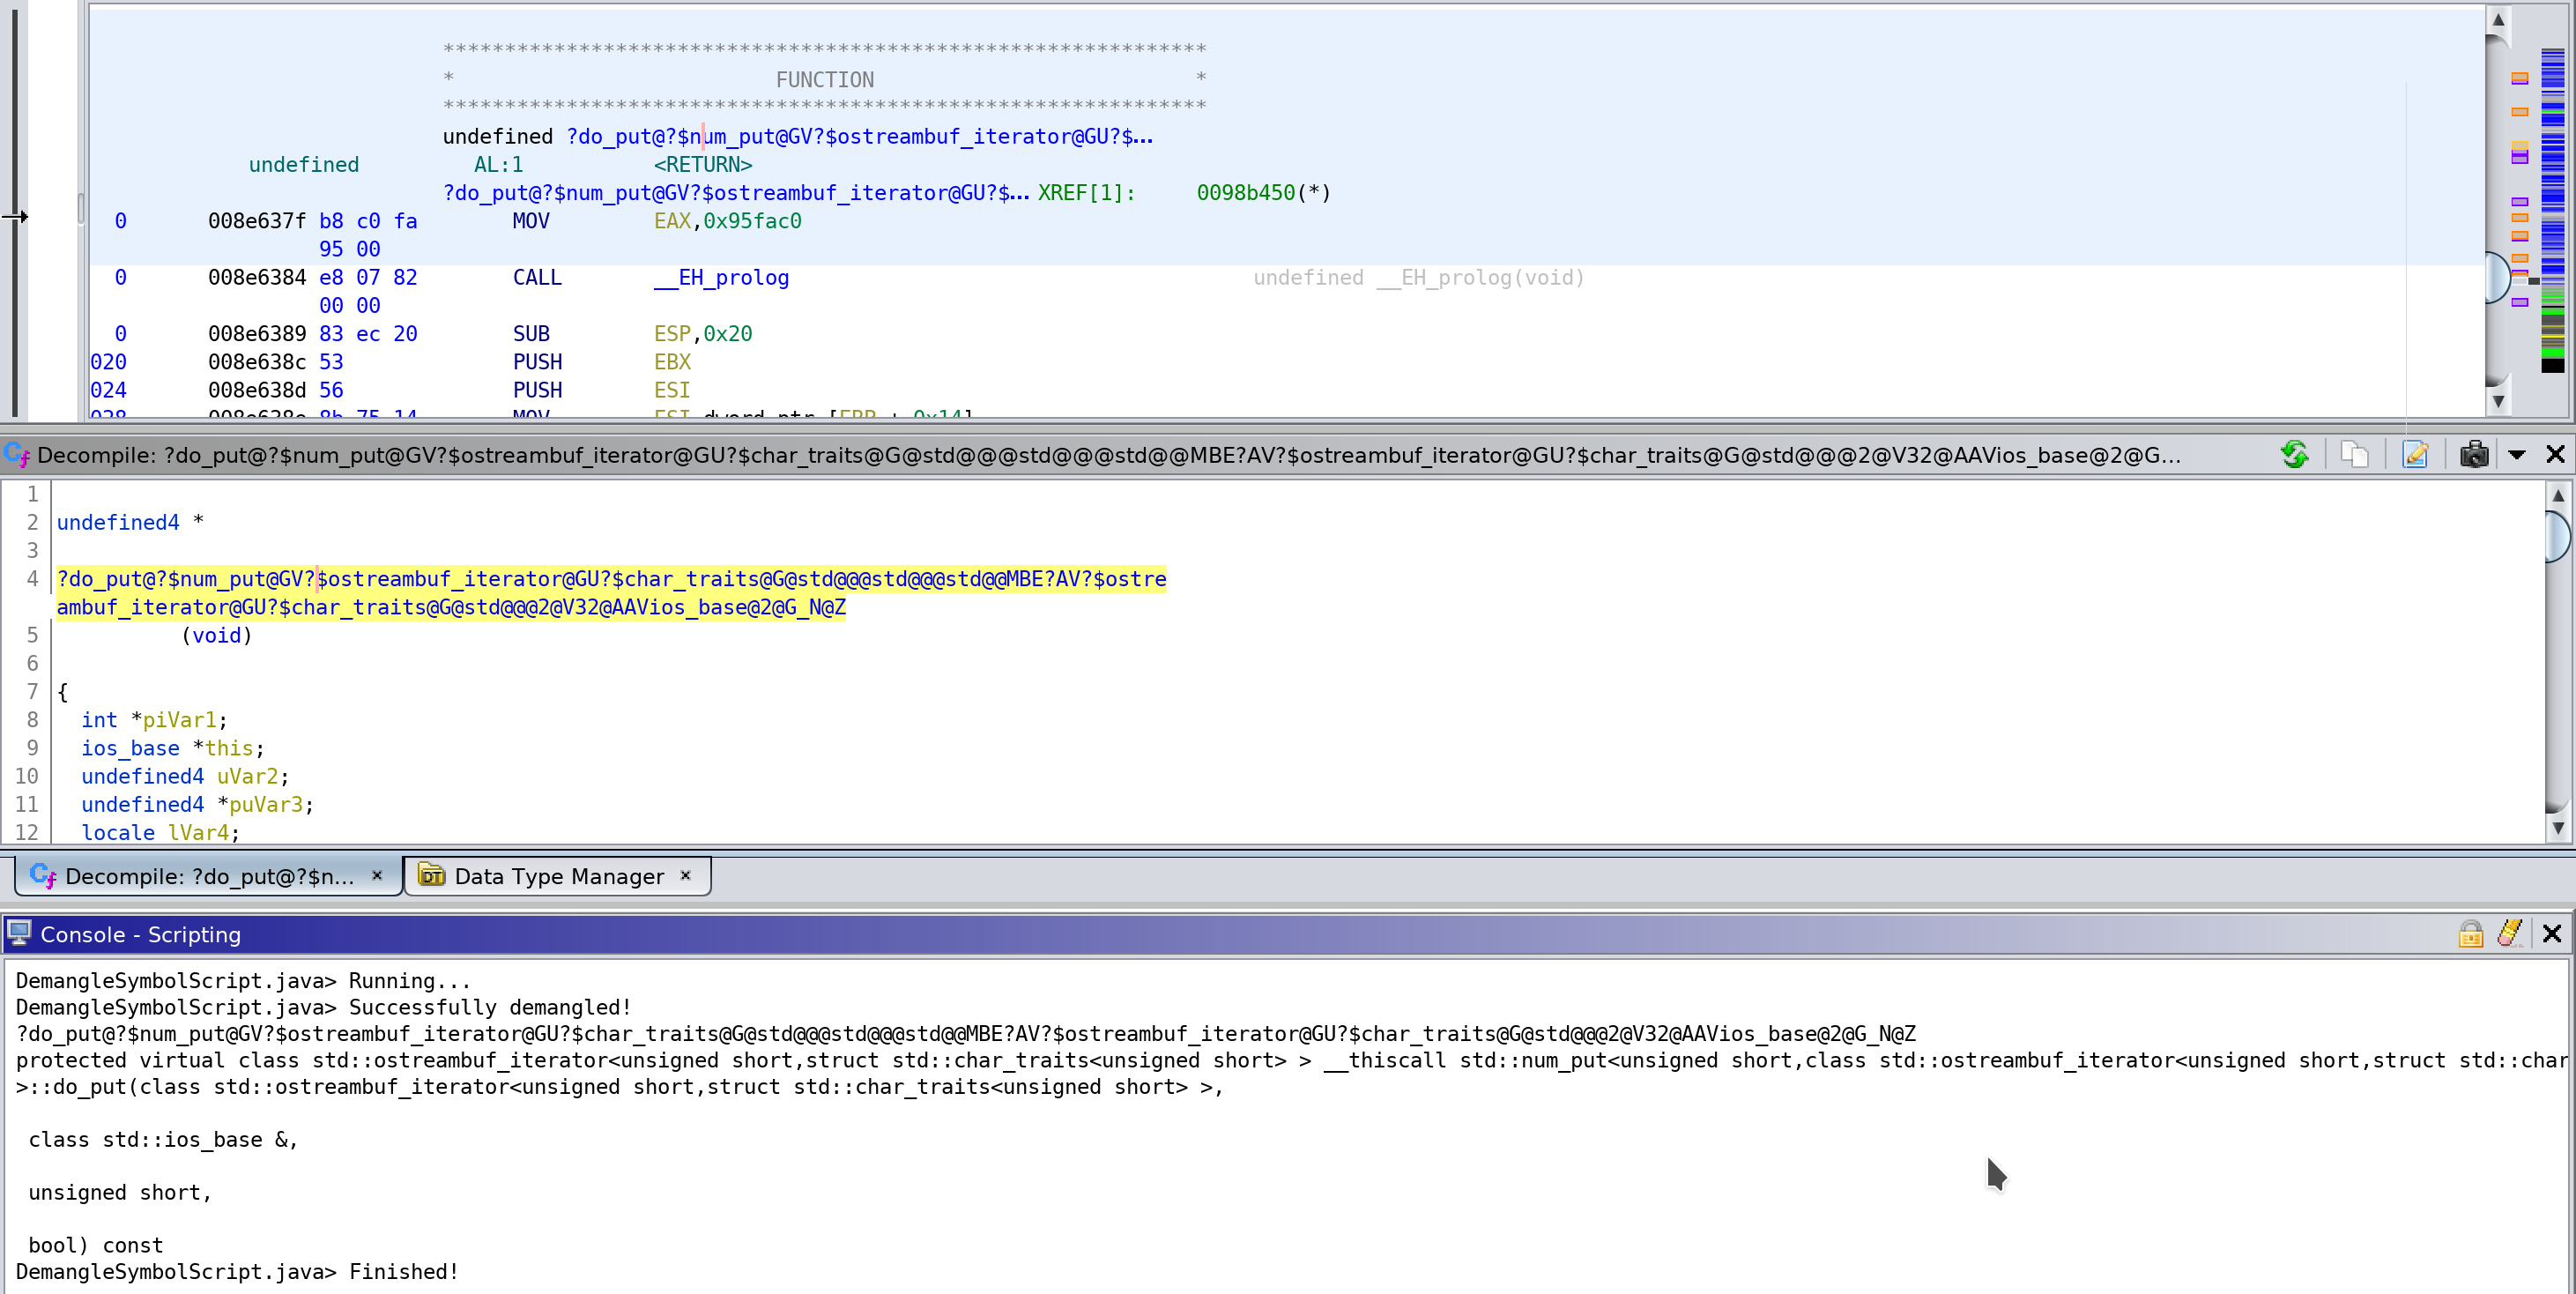
Task: Click the undefined4 return type on line 2
Action: click(117, 521)
